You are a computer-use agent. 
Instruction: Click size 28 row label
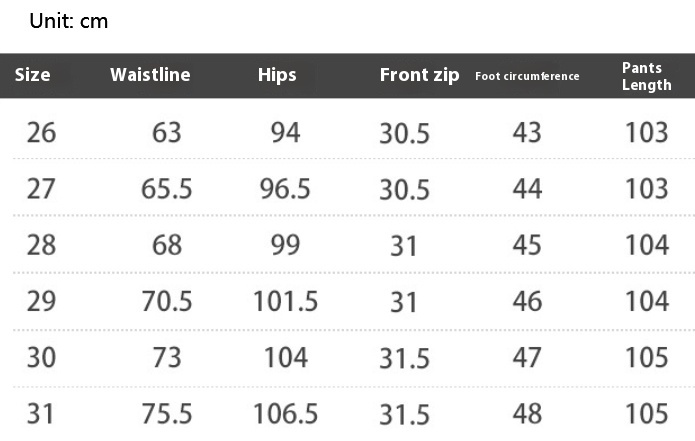[41, 245]
